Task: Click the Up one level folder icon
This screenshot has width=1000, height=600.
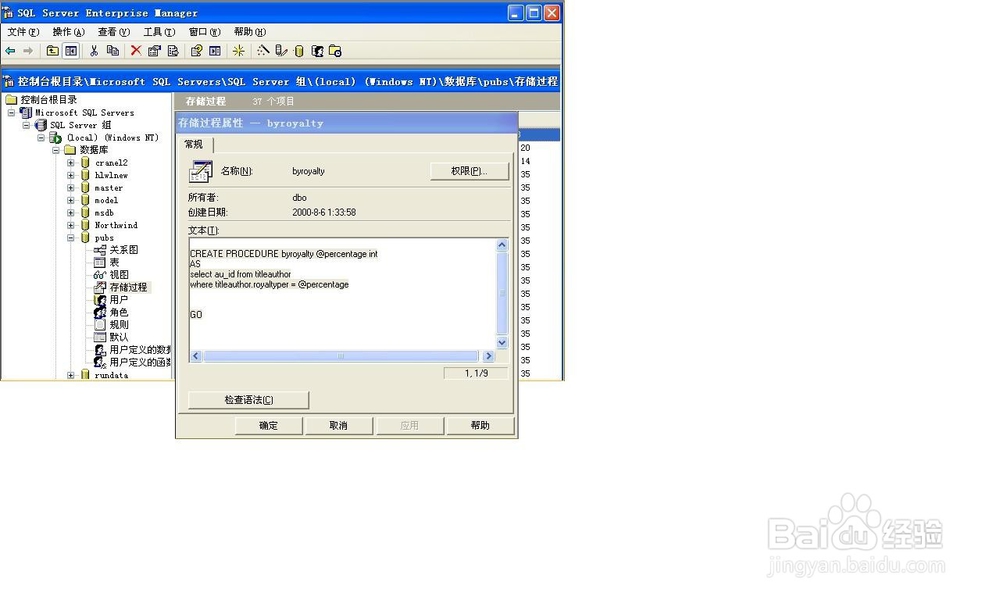Action: [x=53, y=51]
